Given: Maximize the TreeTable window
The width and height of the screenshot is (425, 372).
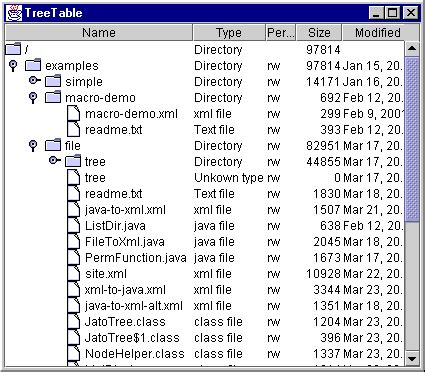Looking at the screenshot, I should 393,13.
